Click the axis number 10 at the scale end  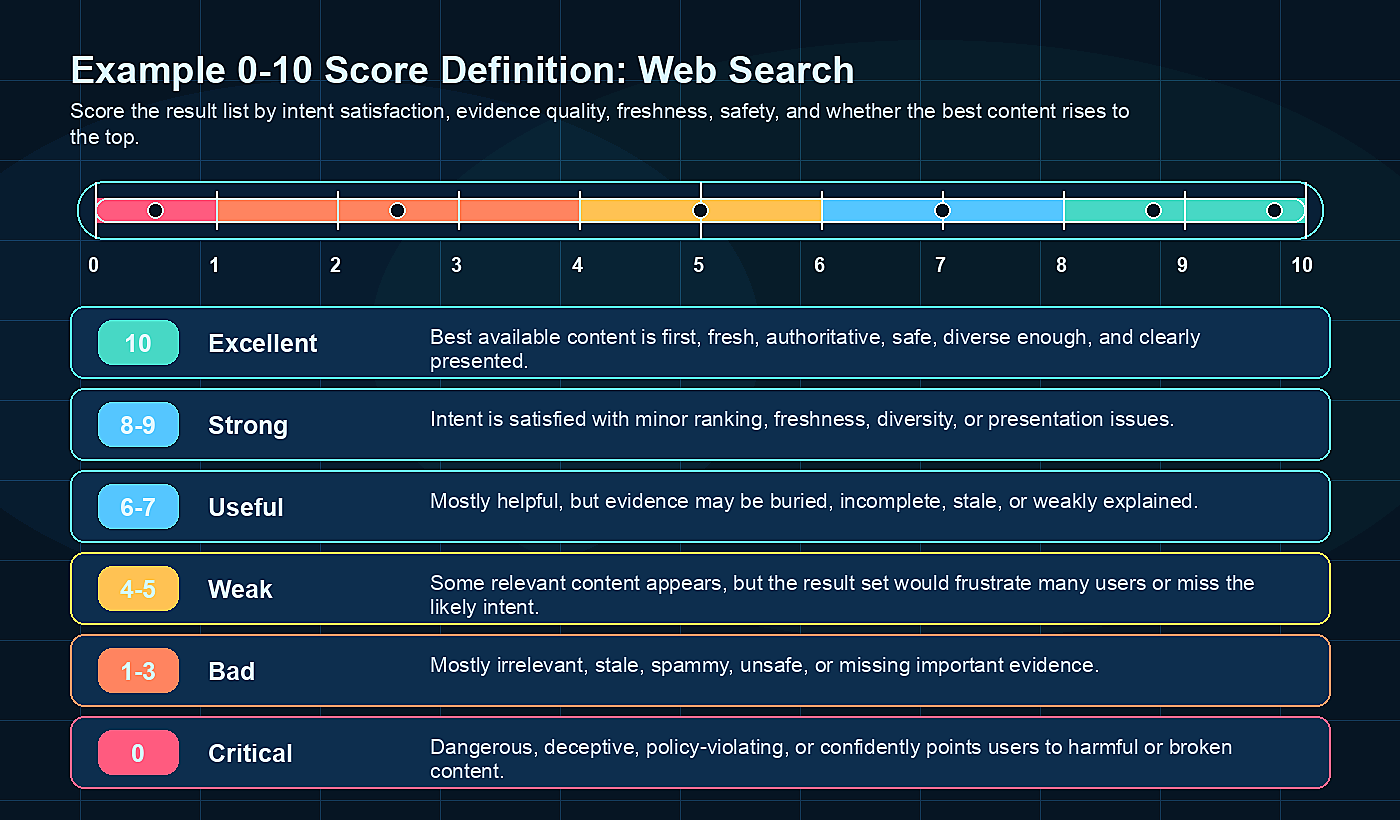pos(1302,266)
